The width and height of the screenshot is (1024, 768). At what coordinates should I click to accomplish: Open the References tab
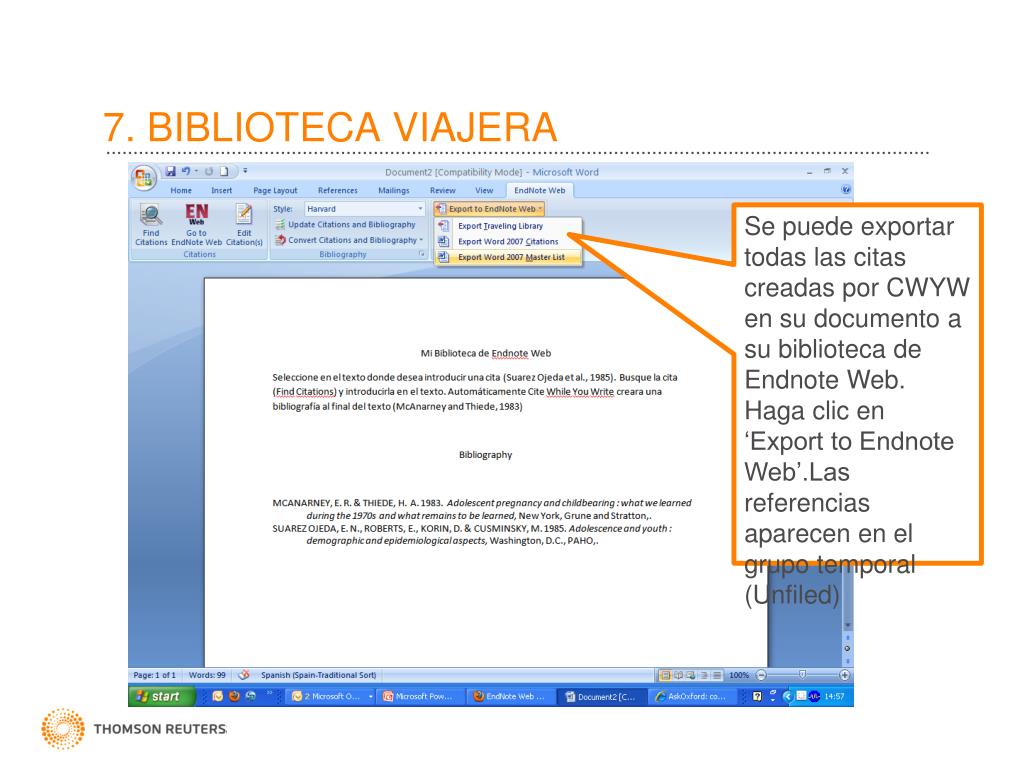(338, 191)
